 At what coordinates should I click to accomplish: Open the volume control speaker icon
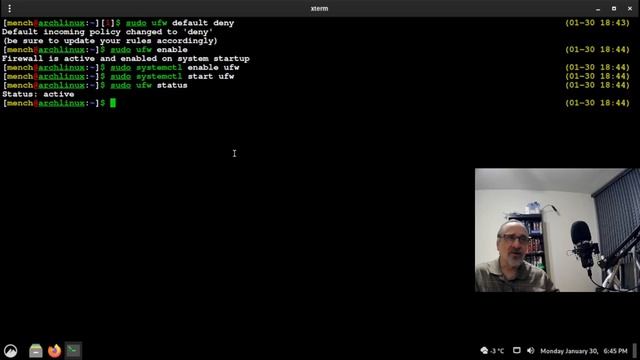coord(531,351)
